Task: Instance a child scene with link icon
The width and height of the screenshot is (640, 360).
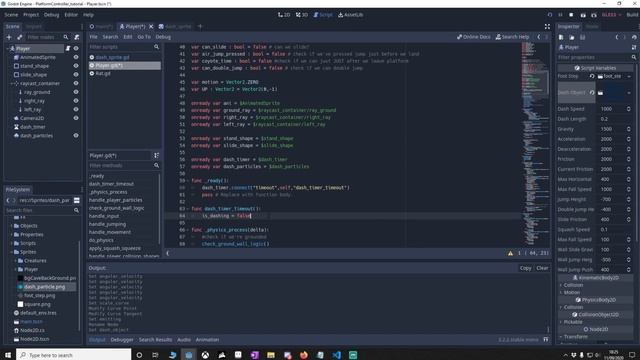Action: 20,37
